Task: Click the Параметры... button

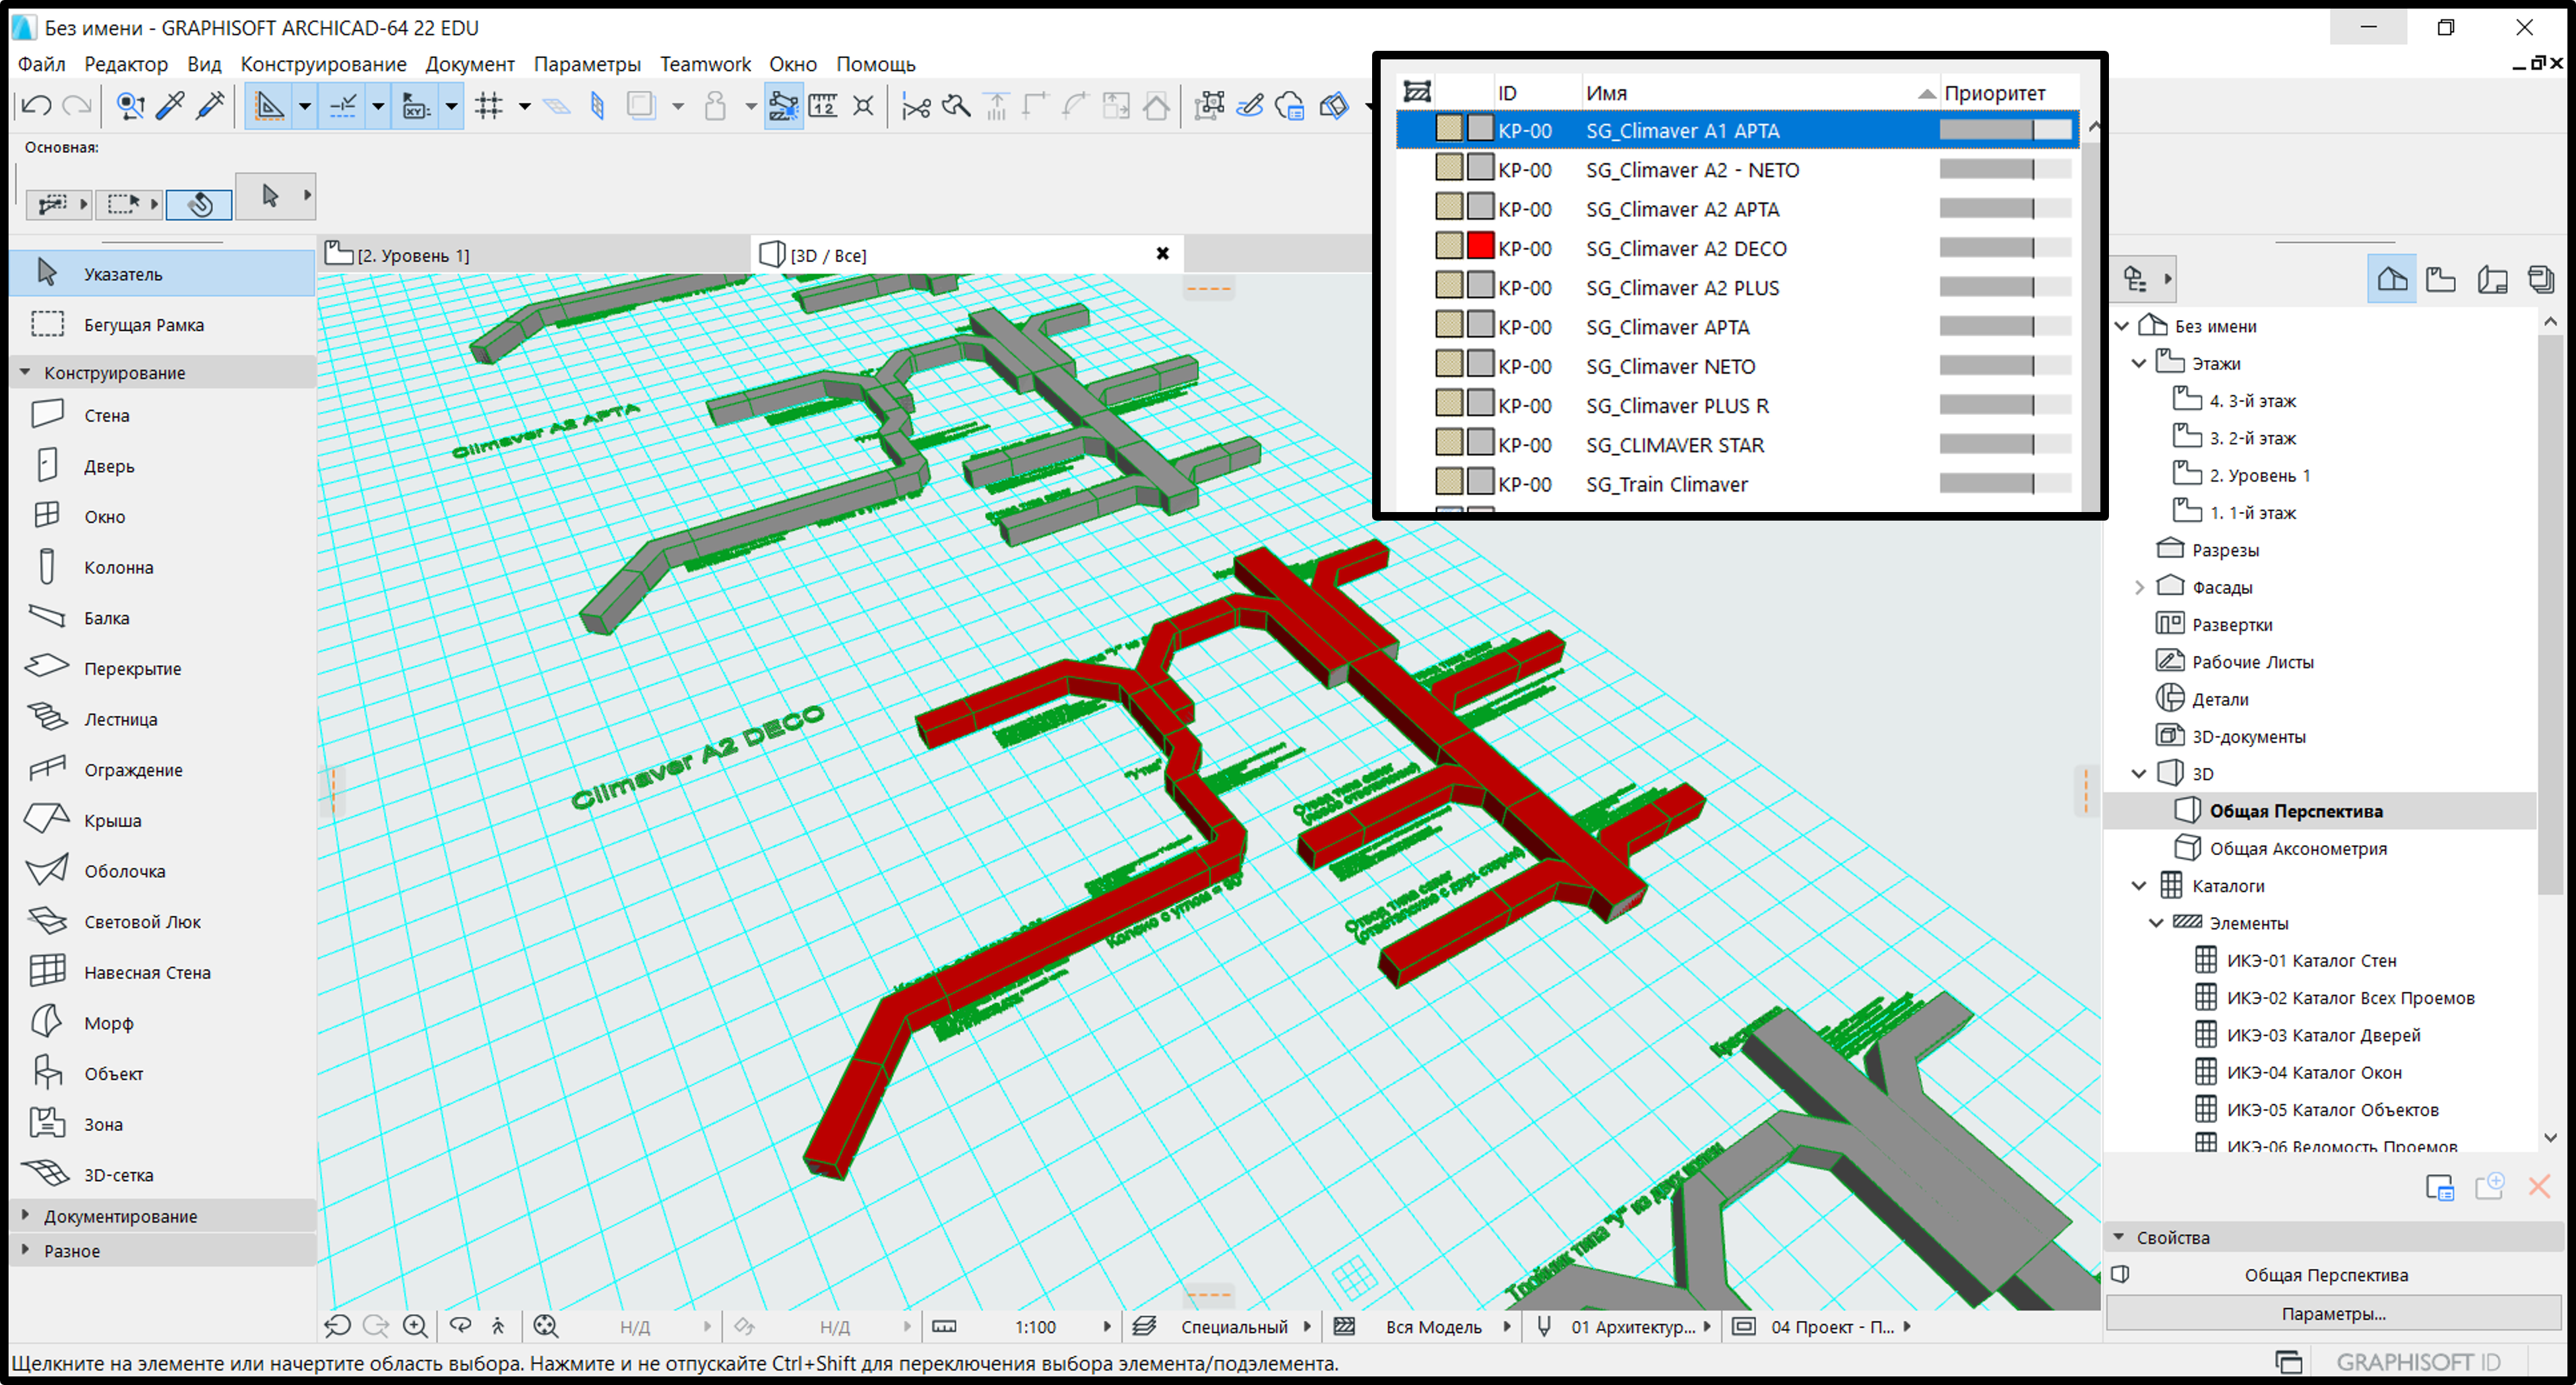Action: [2333, 1313]
